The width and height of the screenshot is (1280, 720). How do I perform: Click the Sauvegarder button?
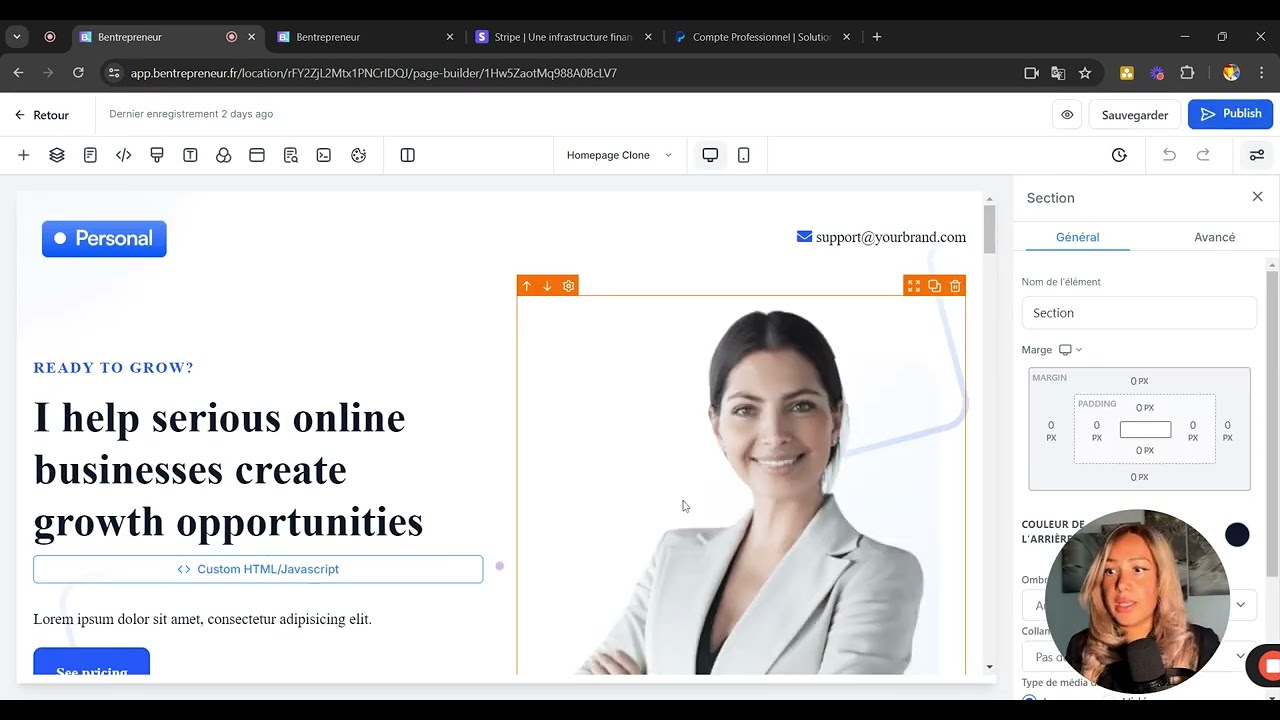click(1134, 114)
